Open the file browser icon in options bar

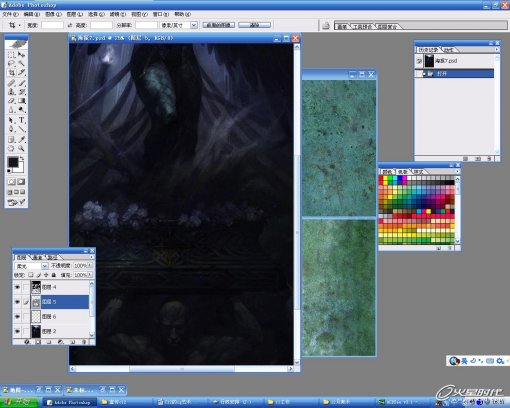pyautogui.click(x=326, y=25)
